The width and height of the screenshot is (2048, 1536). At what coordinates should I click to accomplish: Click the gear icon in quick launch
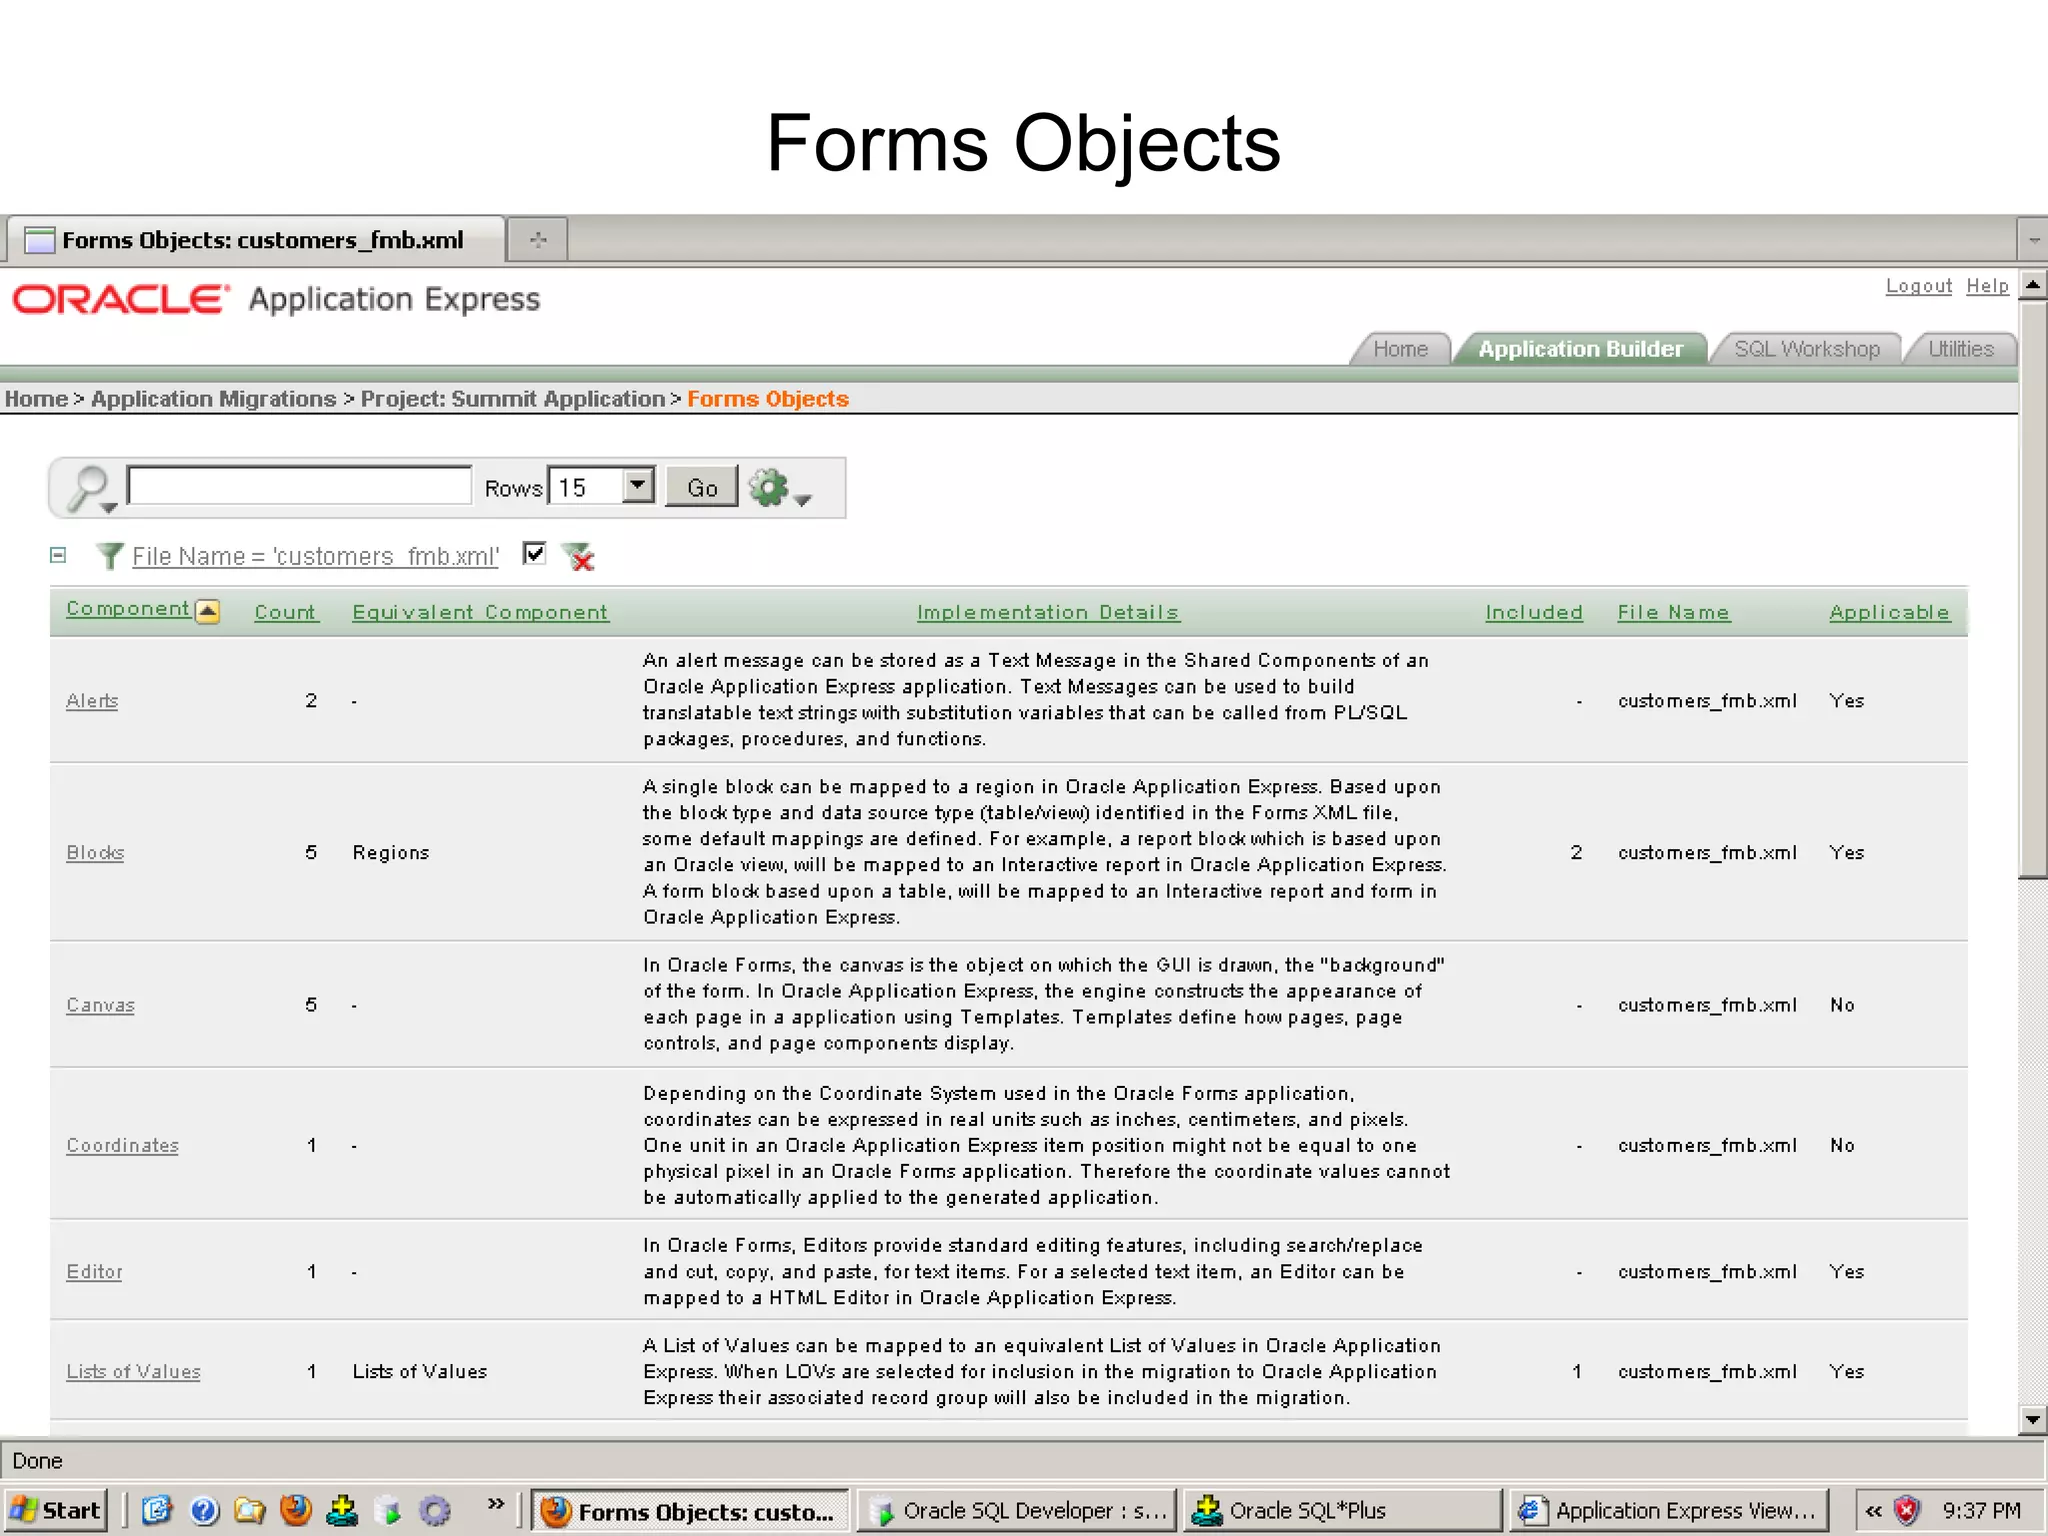coord(435,1510)
